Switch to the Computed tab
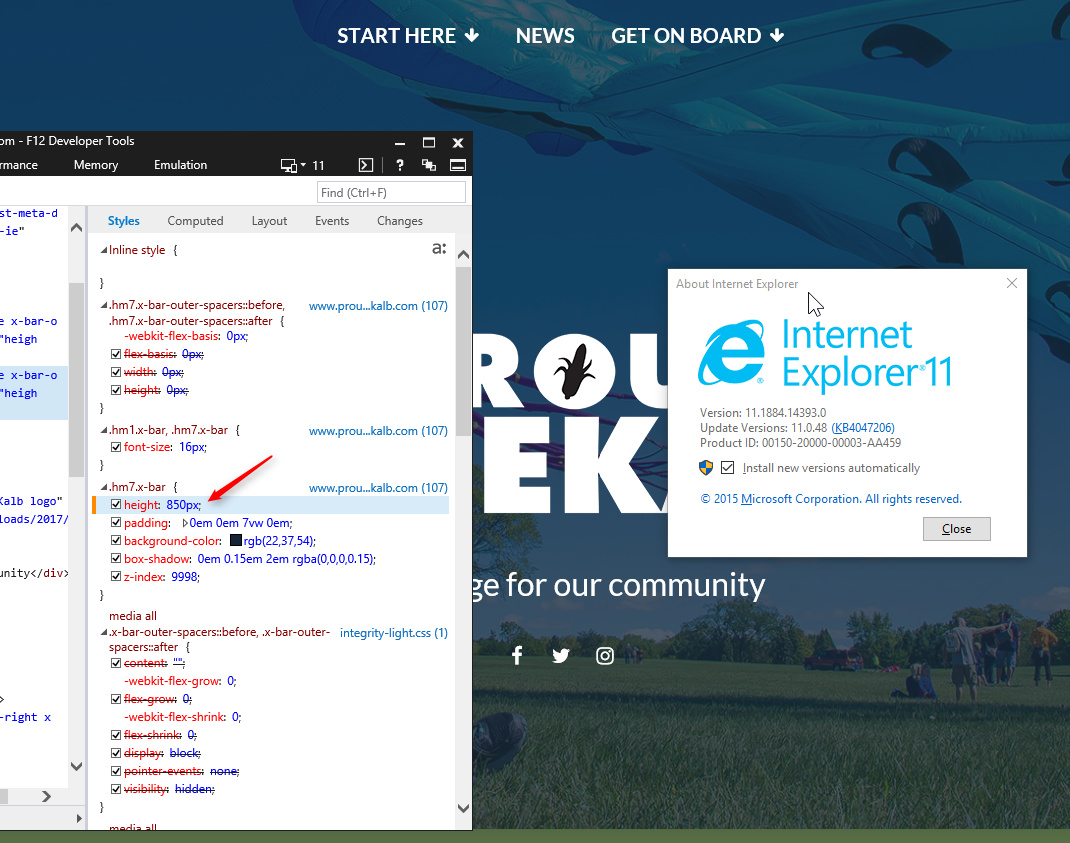Viewport: 1070px width, 843px height. [x=195, y=220]
